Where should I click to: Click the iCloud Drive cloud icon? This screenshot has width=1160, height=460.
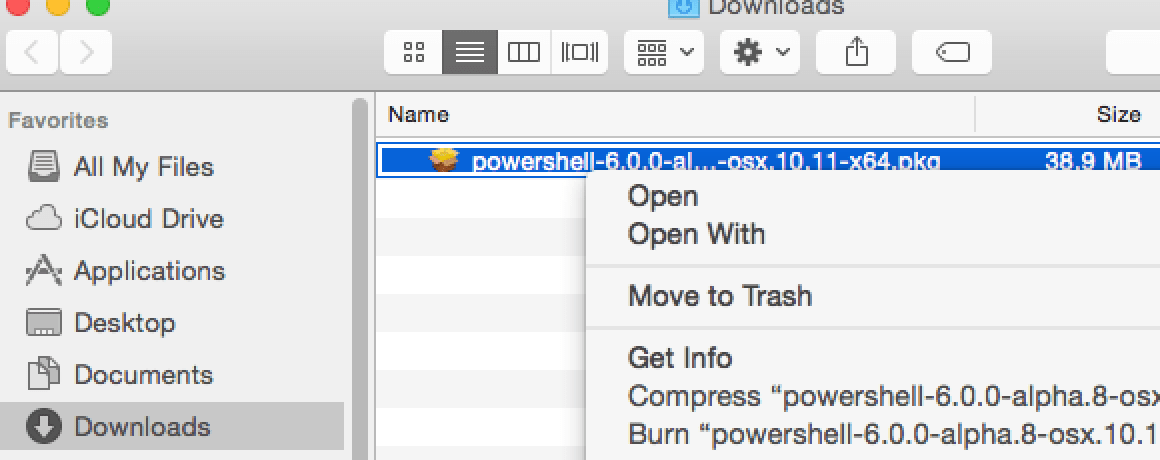coord(44,219)
